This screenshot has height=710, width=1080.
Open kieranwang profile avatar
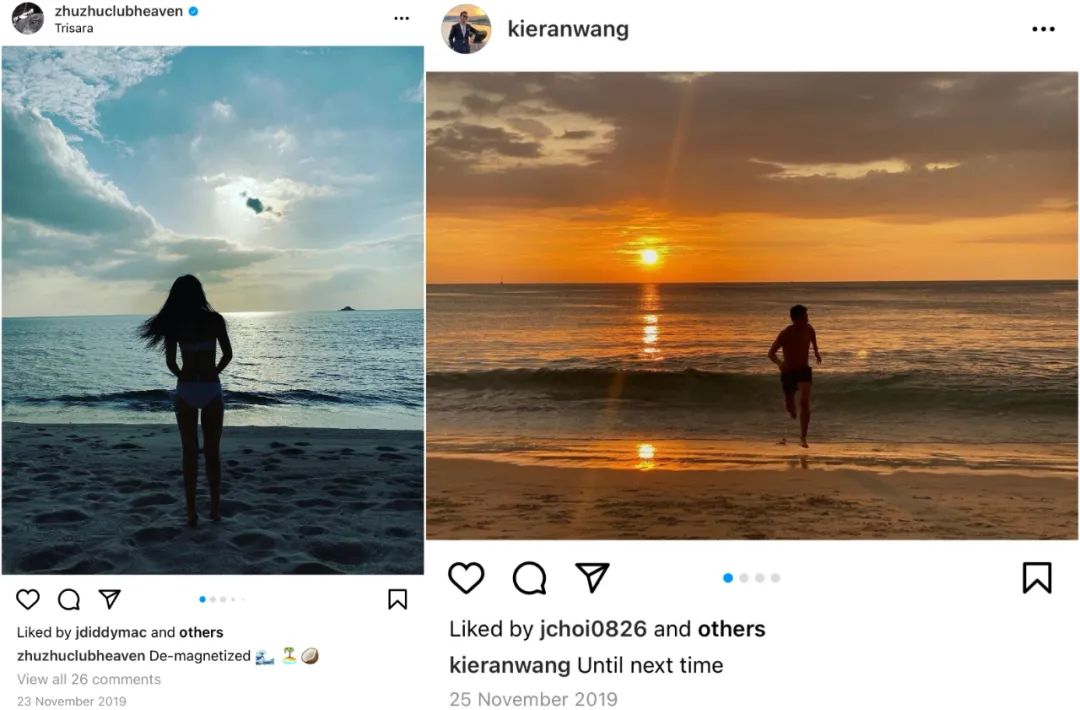click(x=466, y=29)
